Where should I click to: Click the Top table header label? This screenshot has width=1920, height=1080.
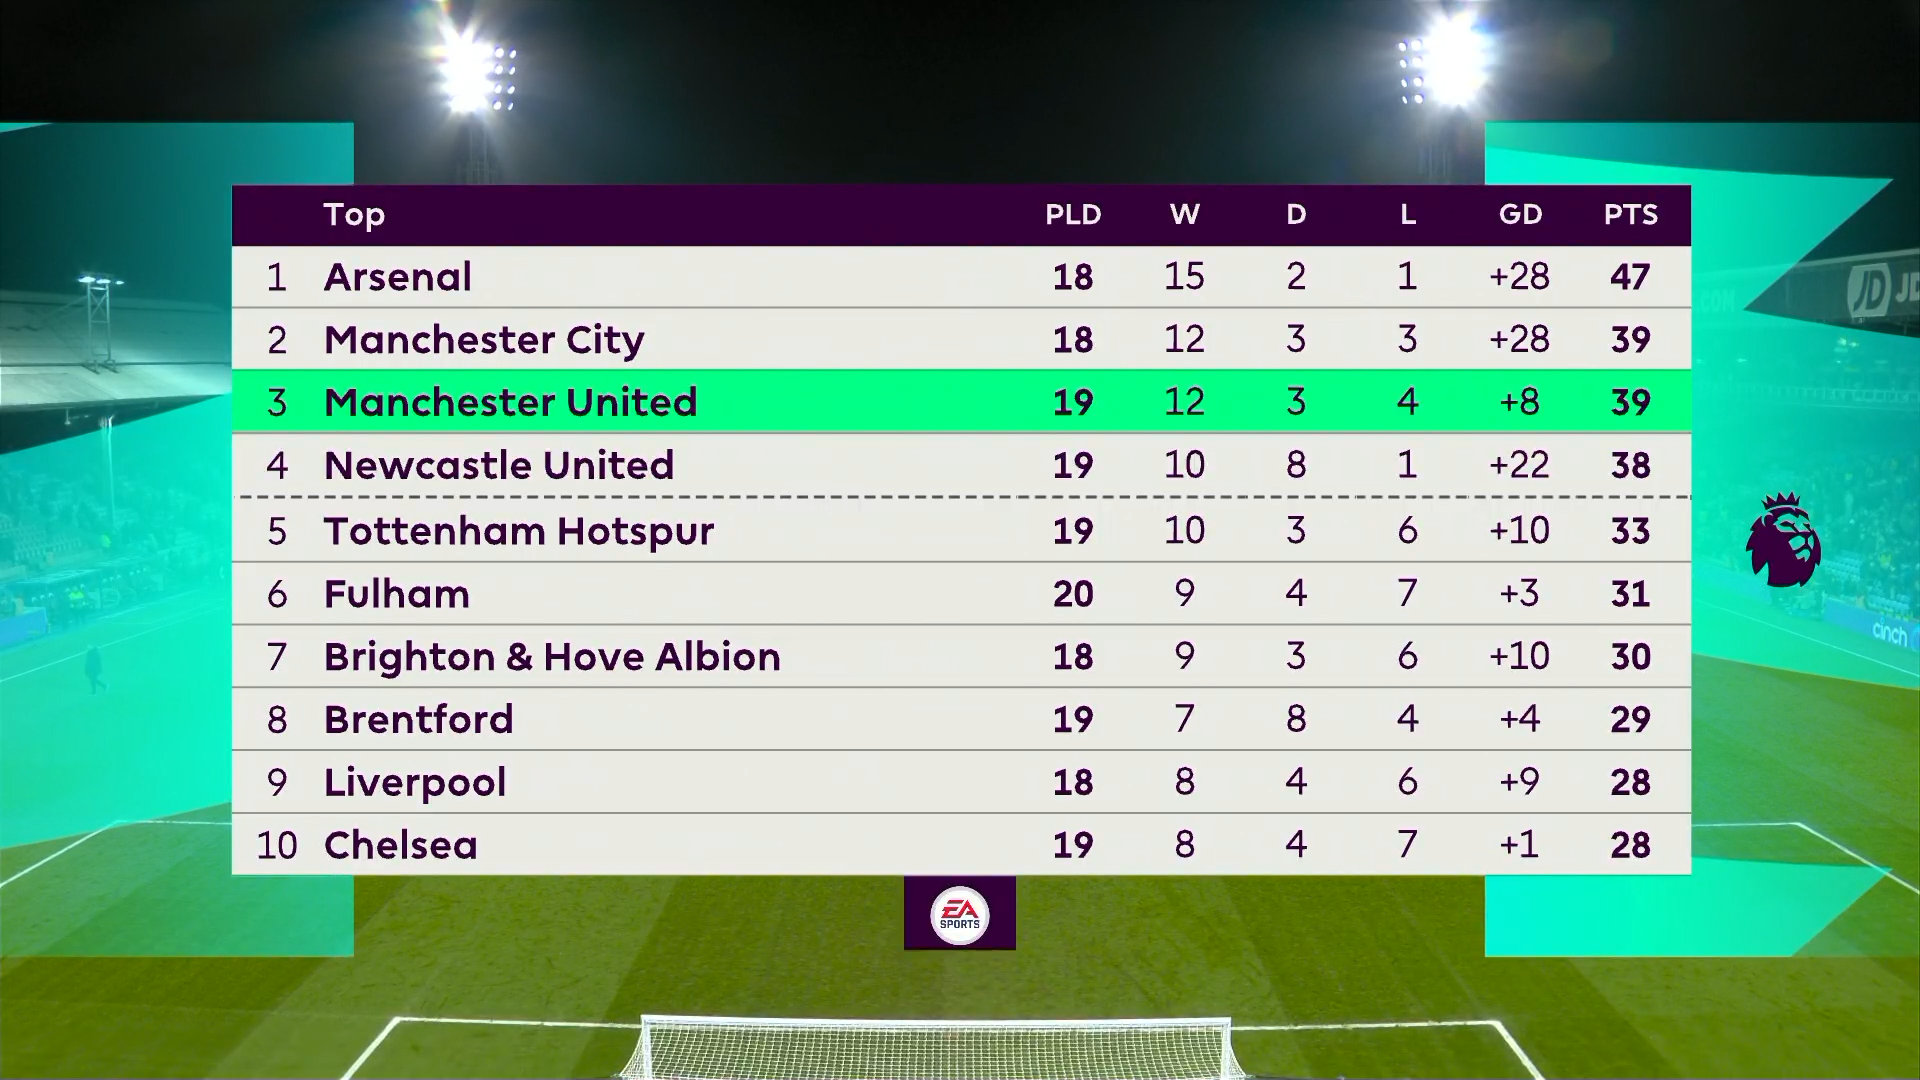tap(354, 215)
